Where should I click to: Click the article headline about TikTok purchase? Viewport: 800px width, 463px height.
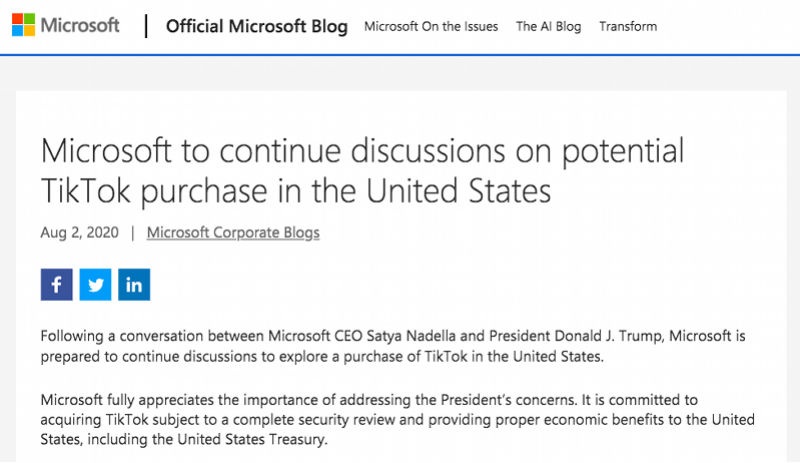[x=362, y=171]
